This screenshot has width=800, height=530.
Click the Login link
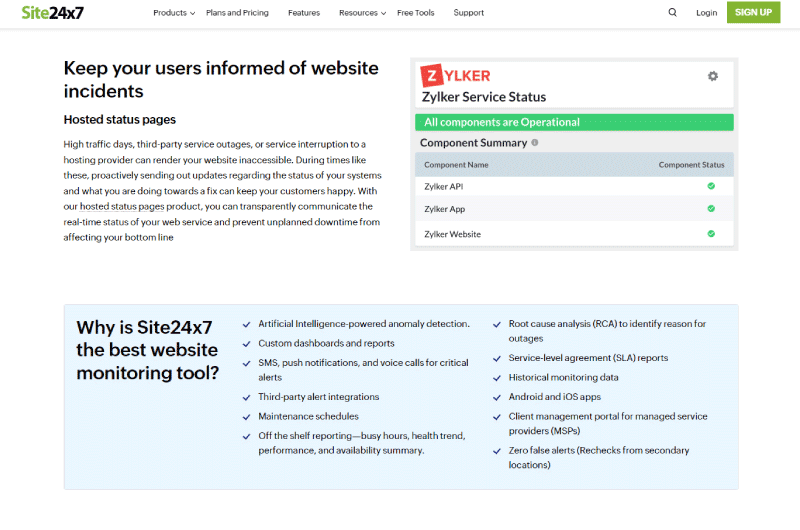[707, 13]
